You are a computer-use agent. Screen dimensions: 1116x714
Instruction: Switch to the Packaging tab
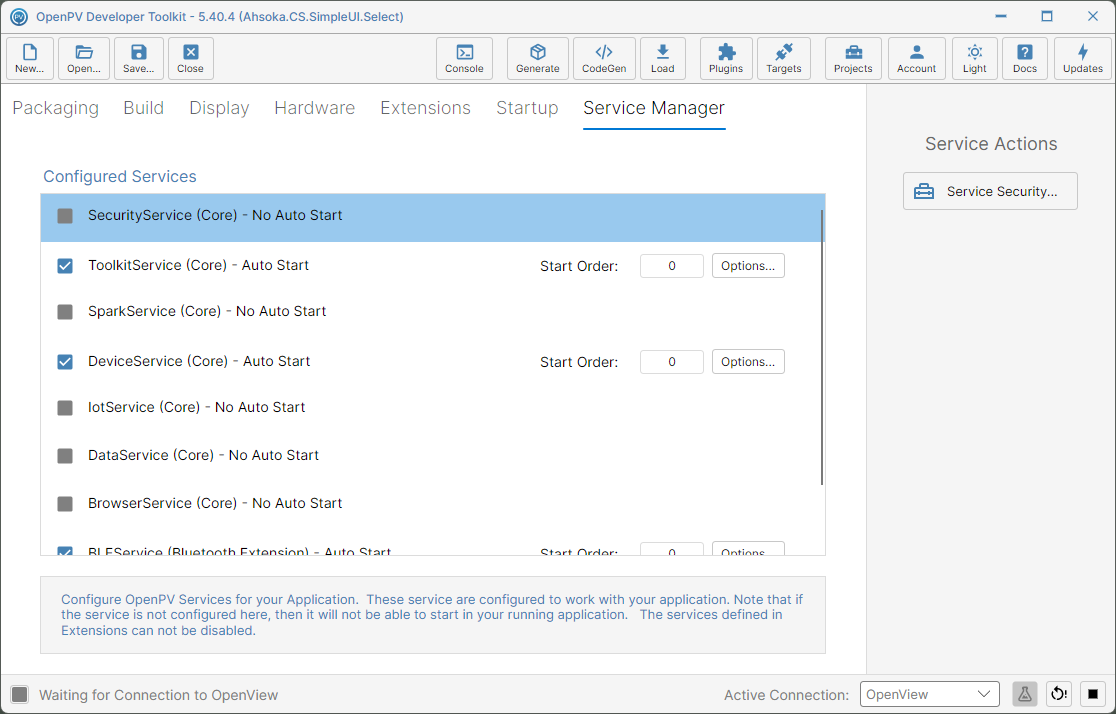56,108
